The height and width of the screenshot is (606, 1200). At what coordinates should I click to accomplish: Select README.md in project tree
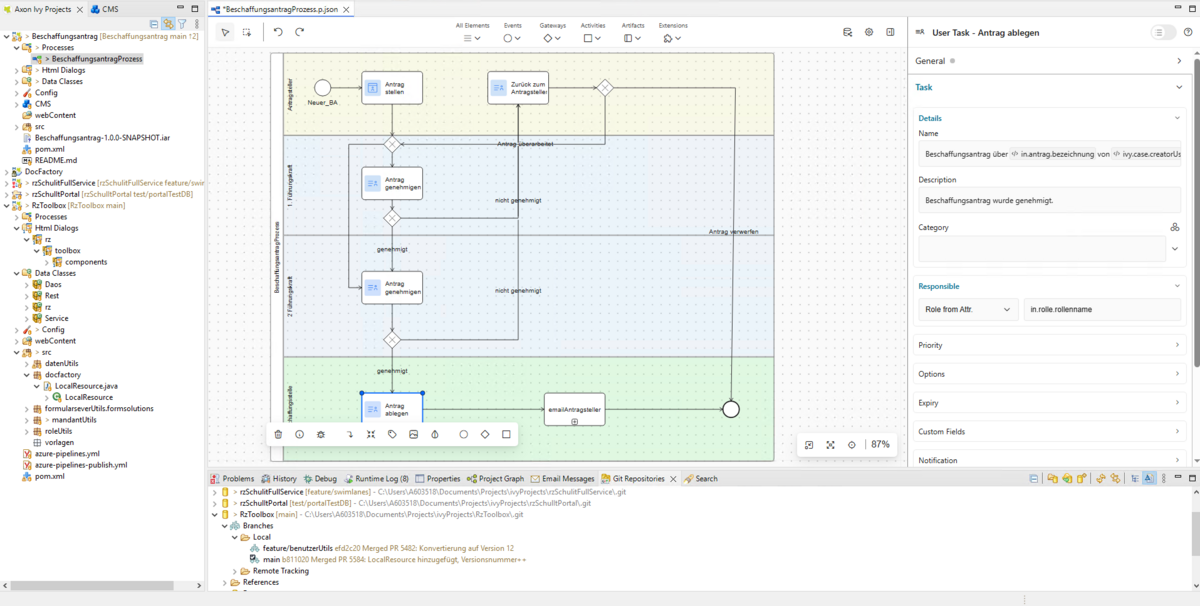(x=56, y=160)
